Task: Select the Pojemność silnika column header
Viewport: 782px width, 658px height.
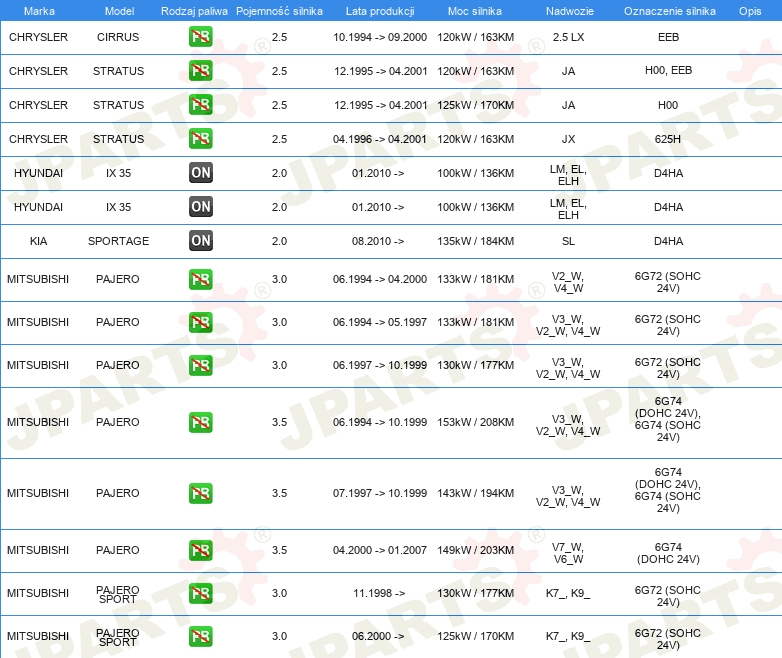Action: coord(279,11)
